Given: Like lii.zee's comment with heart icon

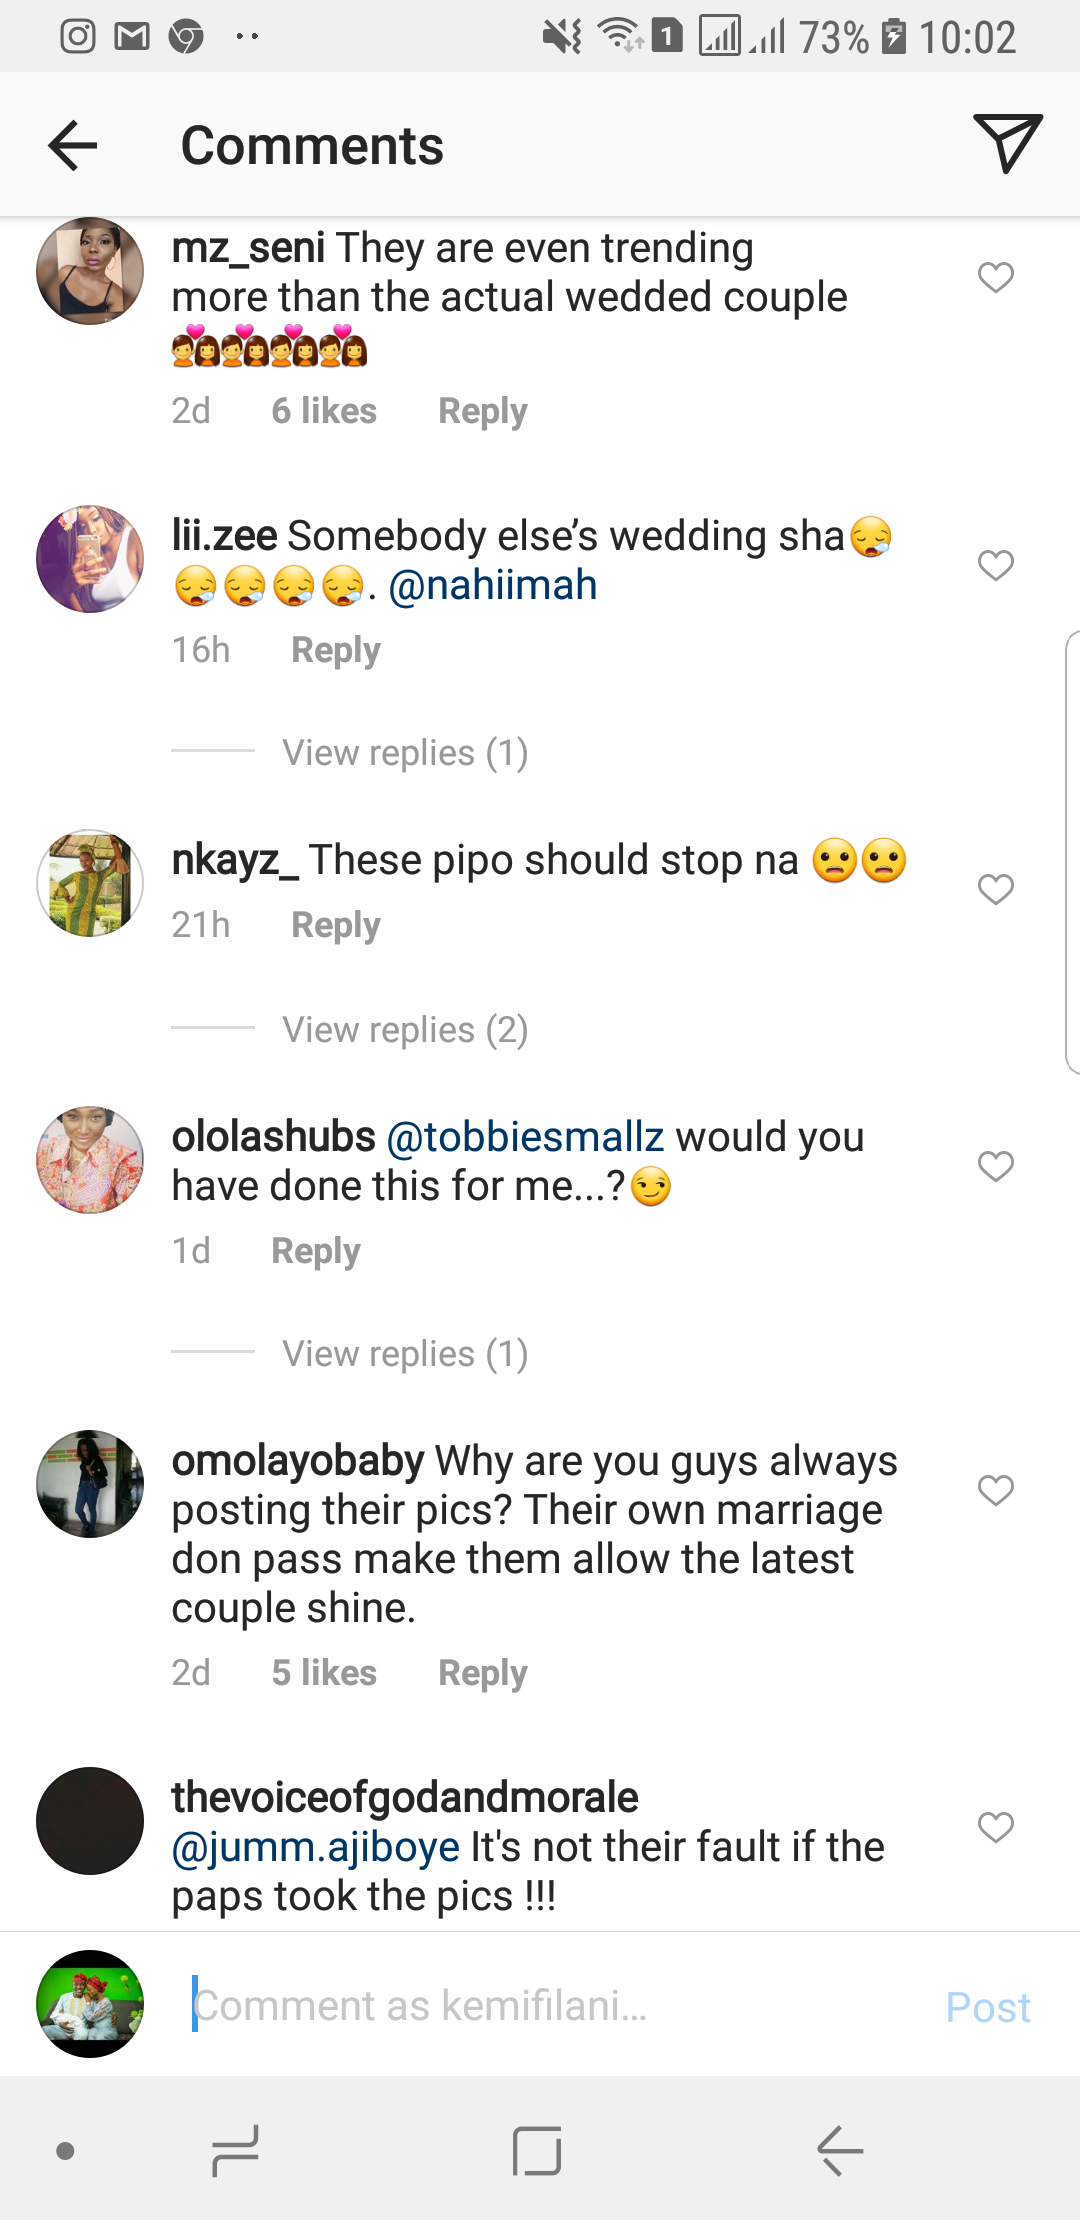Looking at the screenshot, I should coord(995,565).
